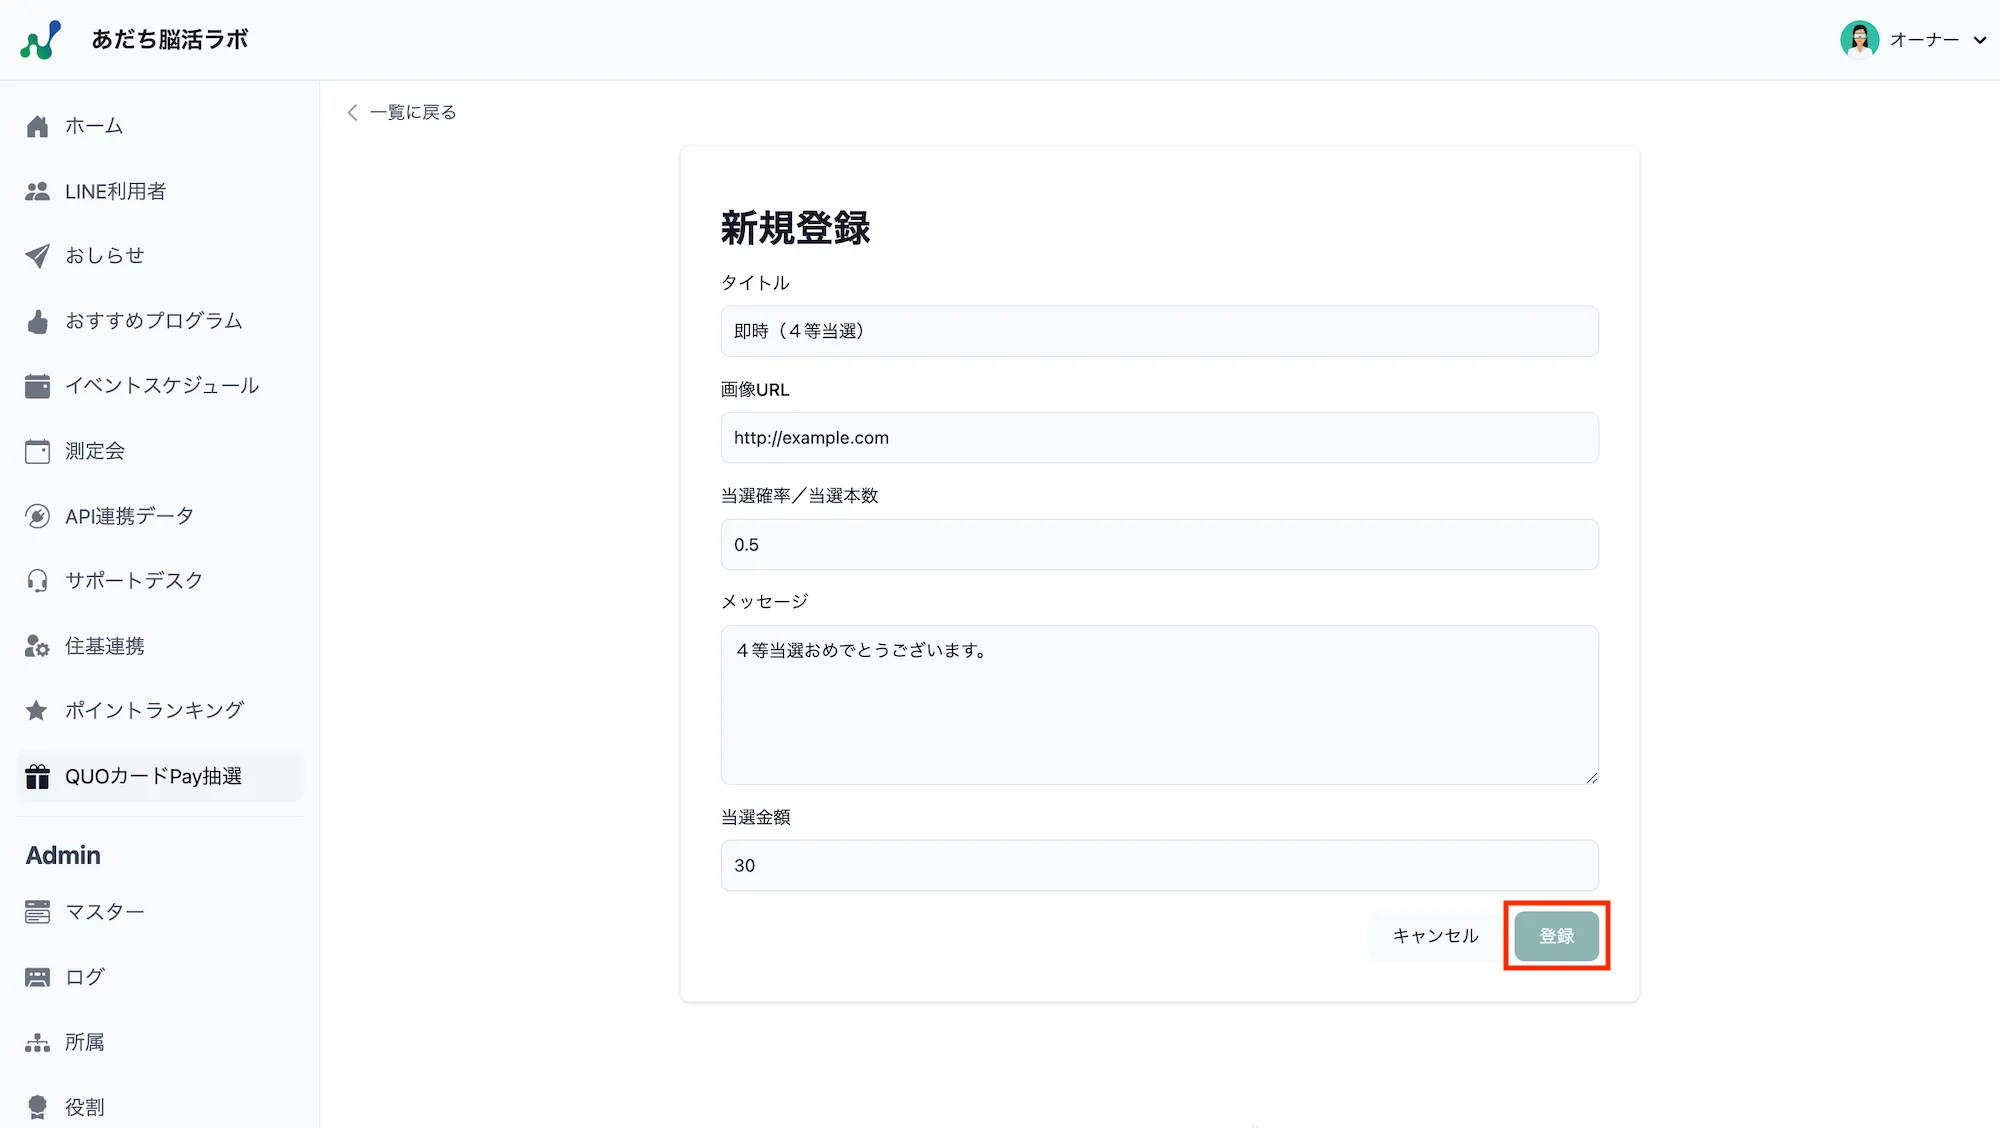Select the thumbs-up icon for おすすめプログラム

[37, 320]
